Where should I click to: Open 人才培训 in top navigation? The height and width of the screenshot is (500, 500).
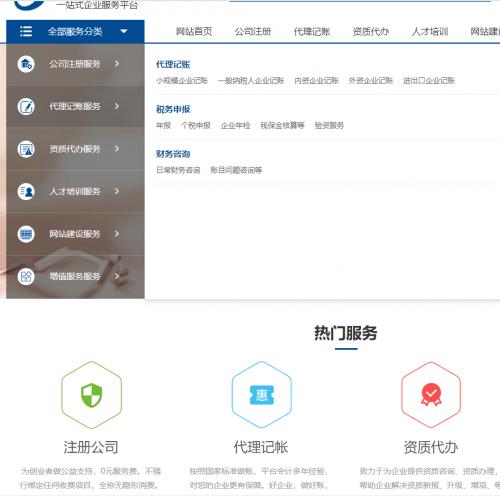430,32
